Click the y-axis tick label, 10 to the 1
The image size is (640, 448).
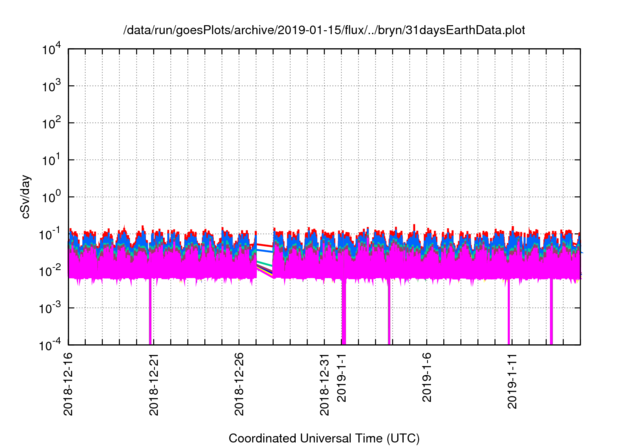coord(51,160)
